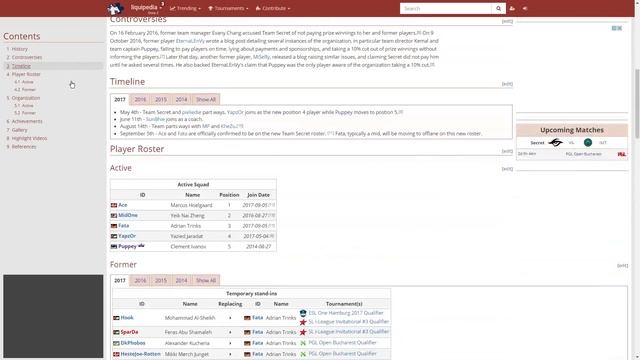
Task: Jump to Gallery in Contents
Action: (20, 130)
